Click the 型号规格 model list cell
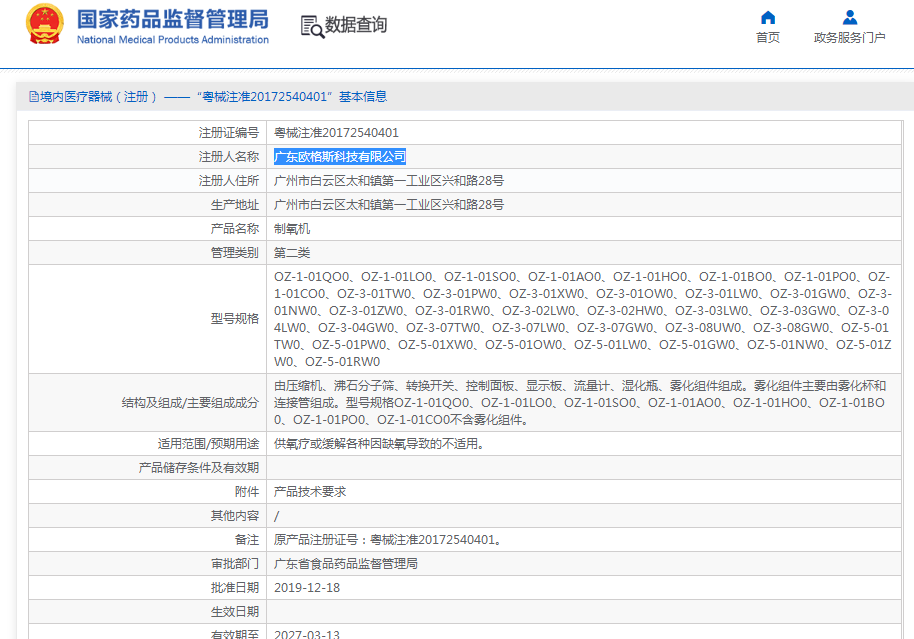 pyautogui.click(x=583, y=319)
